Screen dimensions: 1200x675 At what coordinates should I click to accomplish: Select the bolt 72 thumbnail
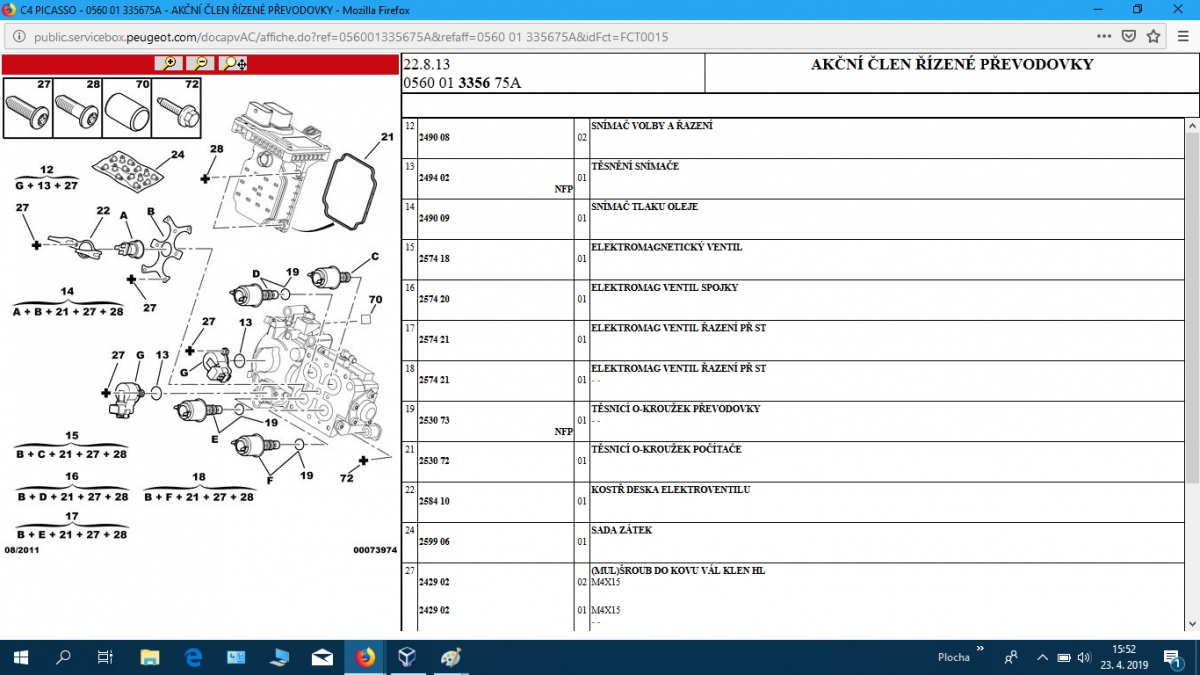pos(176,108)
